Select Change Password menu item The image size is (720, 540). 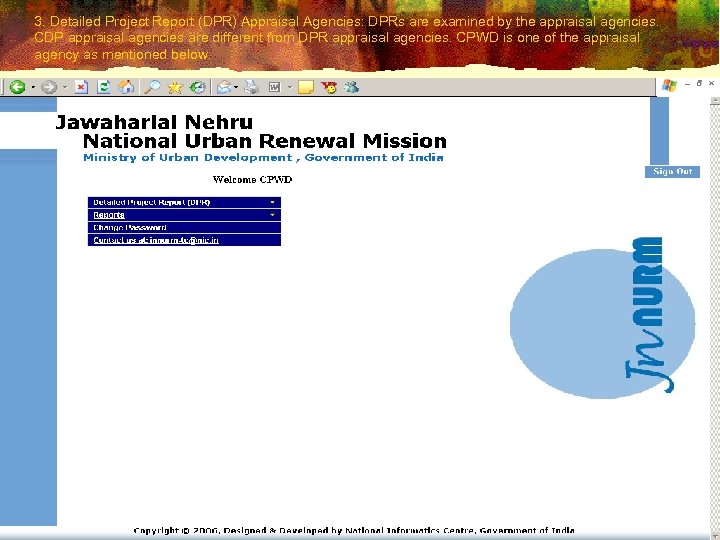184,228
